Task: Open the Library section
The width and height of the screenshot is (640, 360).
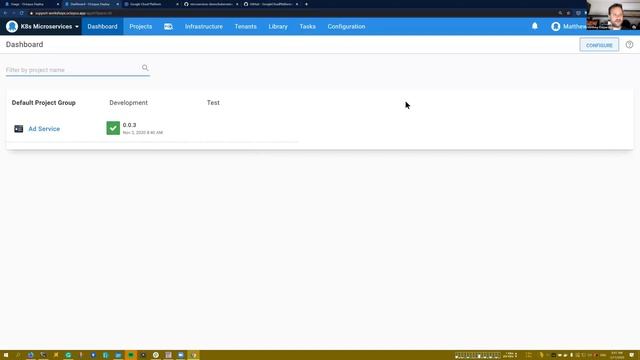Action: [278, 27]
